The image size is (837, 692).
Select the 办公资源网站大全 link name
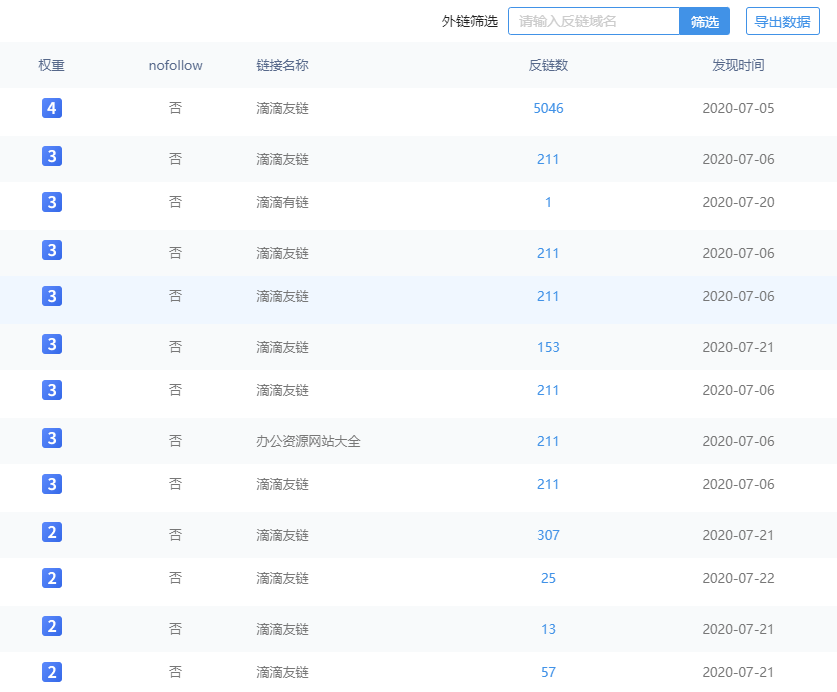tap(308, 441)
